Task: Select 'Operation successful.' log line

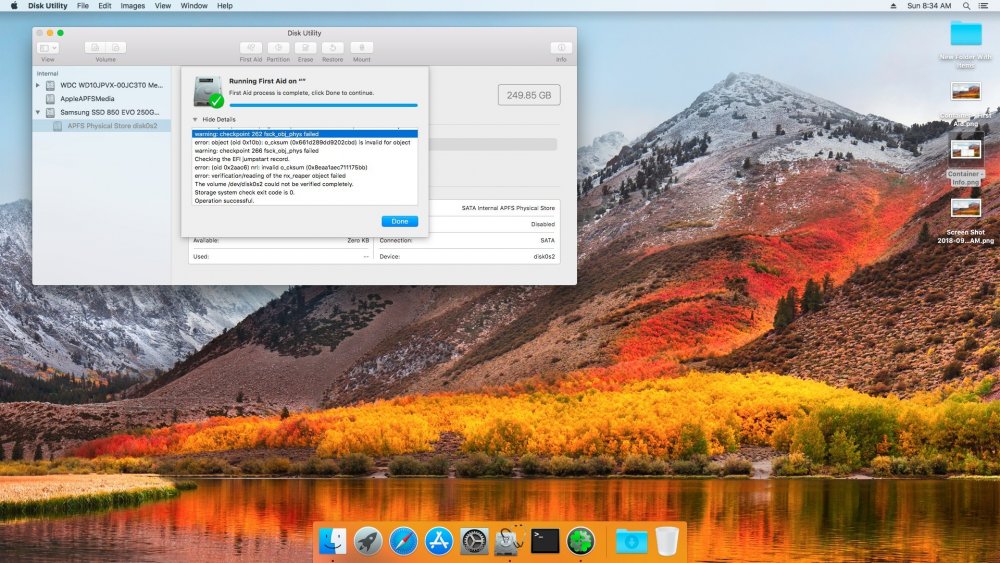Action: pos(305,200)
